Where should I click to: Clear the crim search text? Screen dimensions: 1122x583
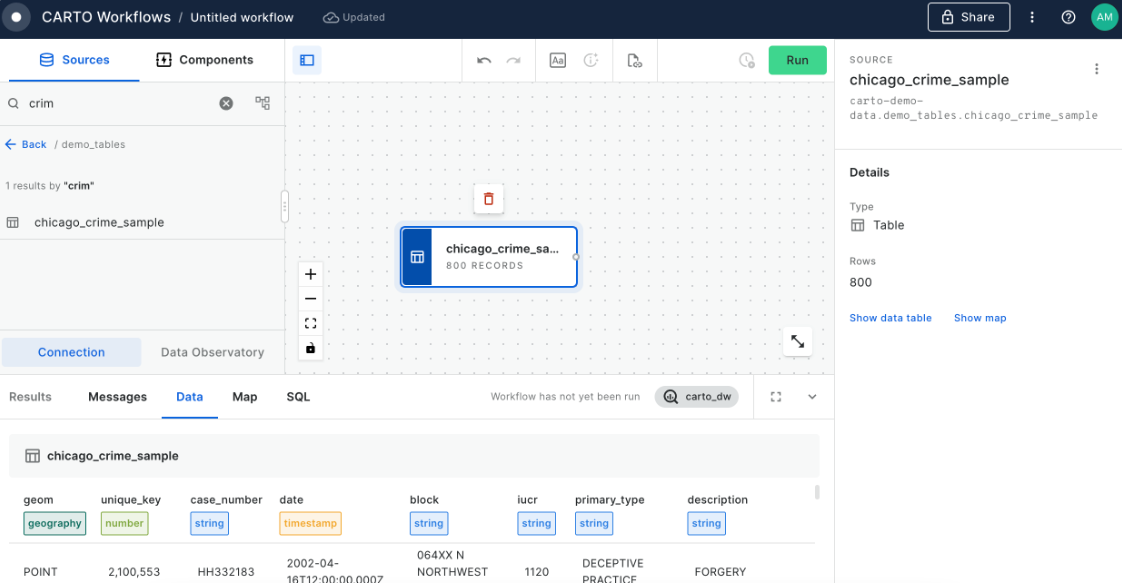226,103
